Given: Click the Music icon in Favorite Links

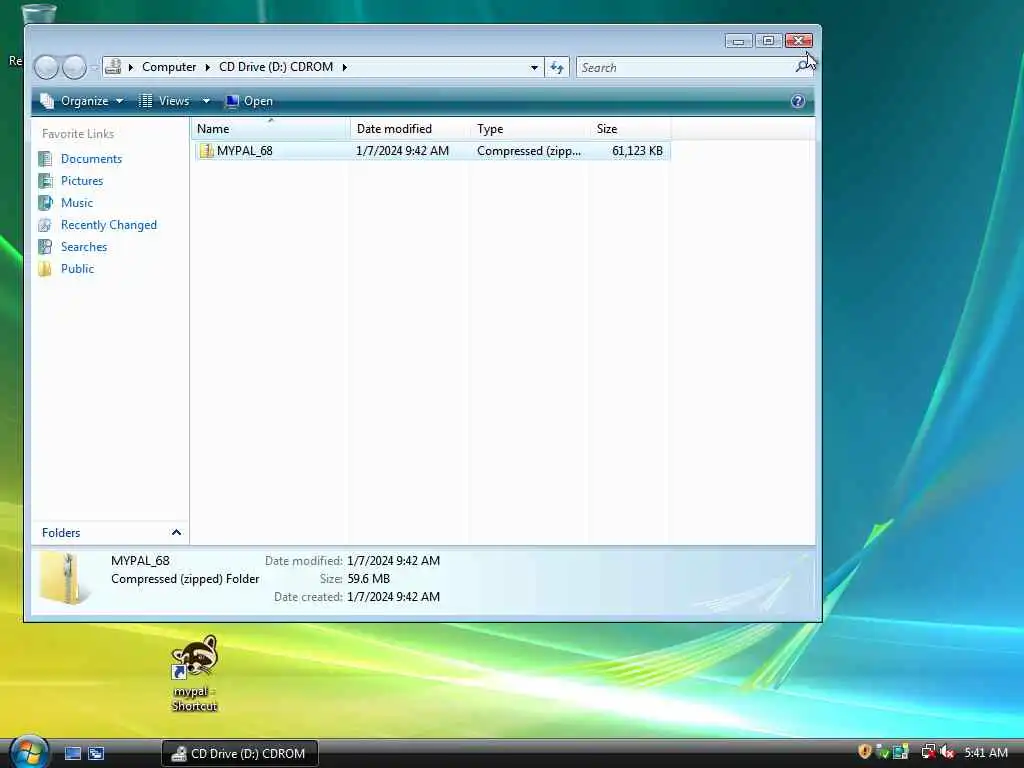Looking at the screenshot, I should click(x=45, y=203).
